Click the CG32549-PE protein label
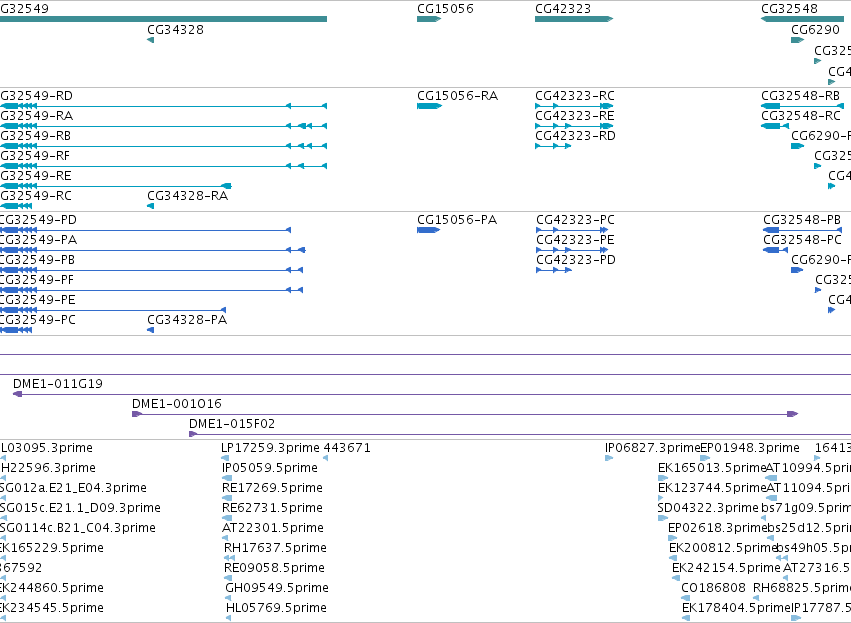Screen dimensions: 851x623 pos(38,300)
